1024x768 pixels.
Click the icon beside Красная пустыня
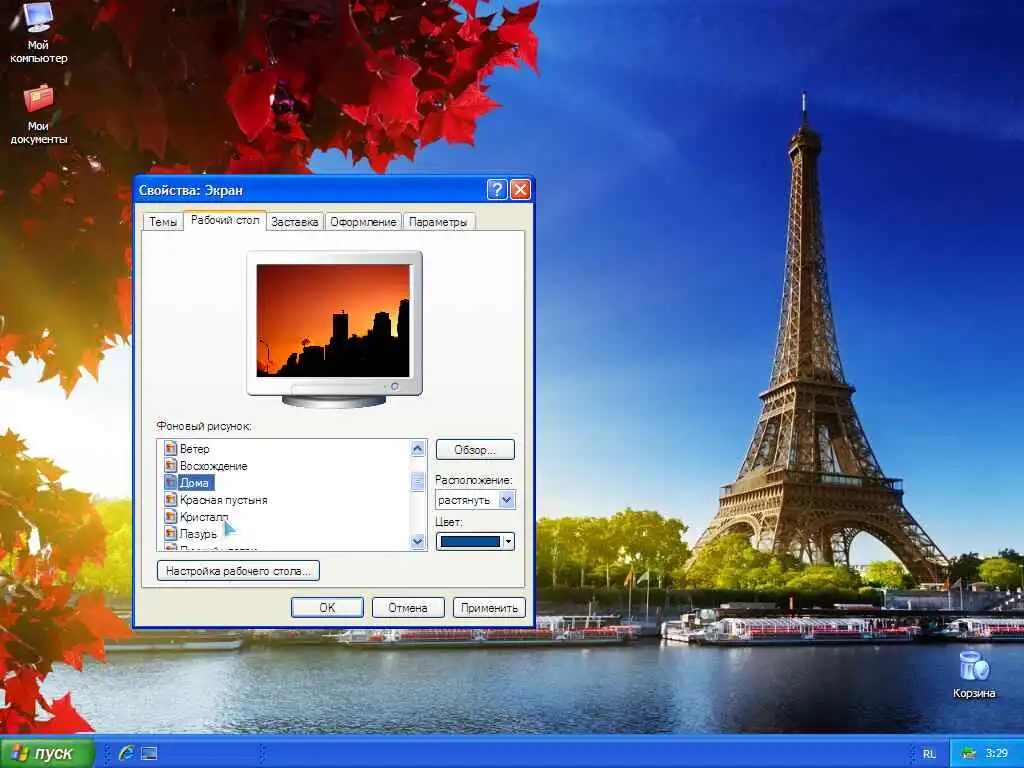tap(170, 500)
